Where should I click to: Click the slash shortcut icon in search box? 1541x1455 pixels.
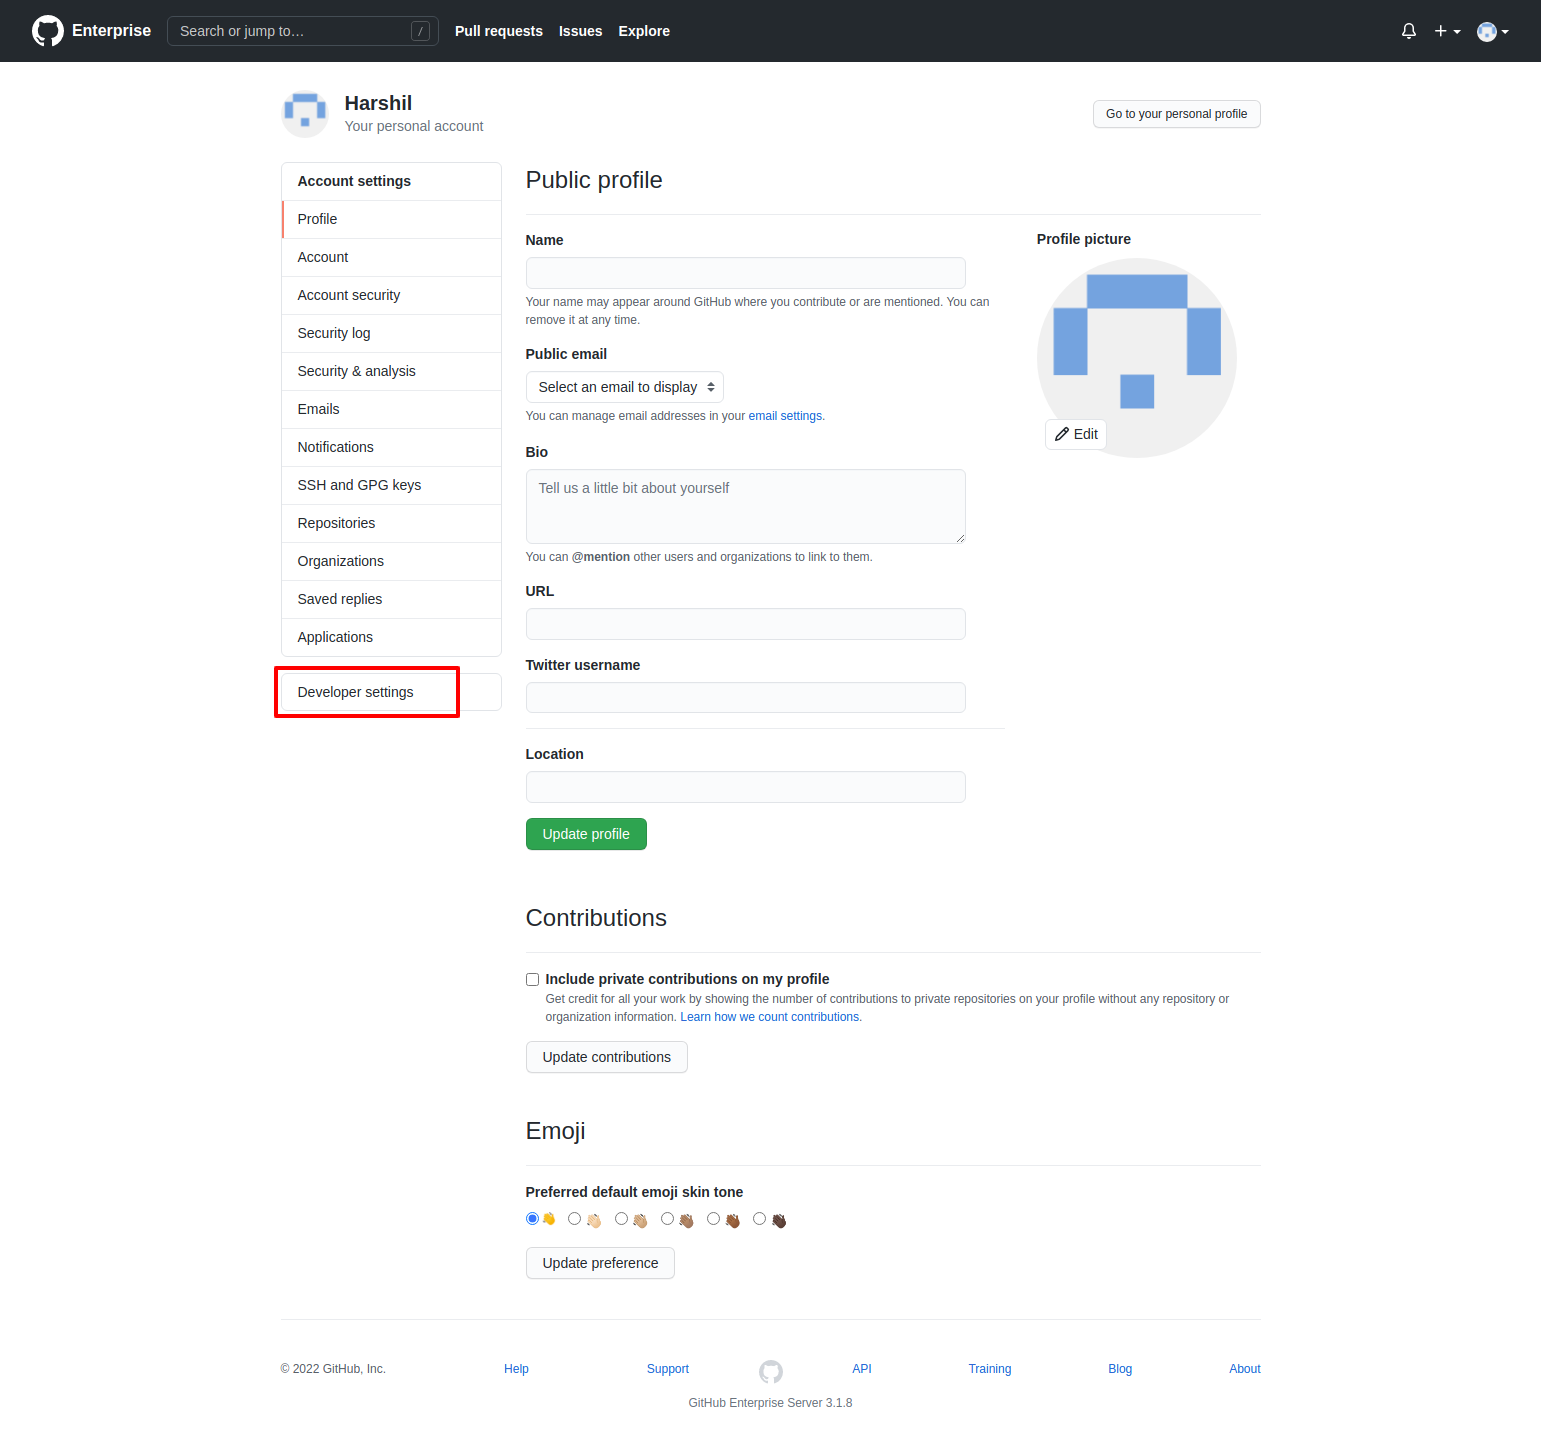420,31
